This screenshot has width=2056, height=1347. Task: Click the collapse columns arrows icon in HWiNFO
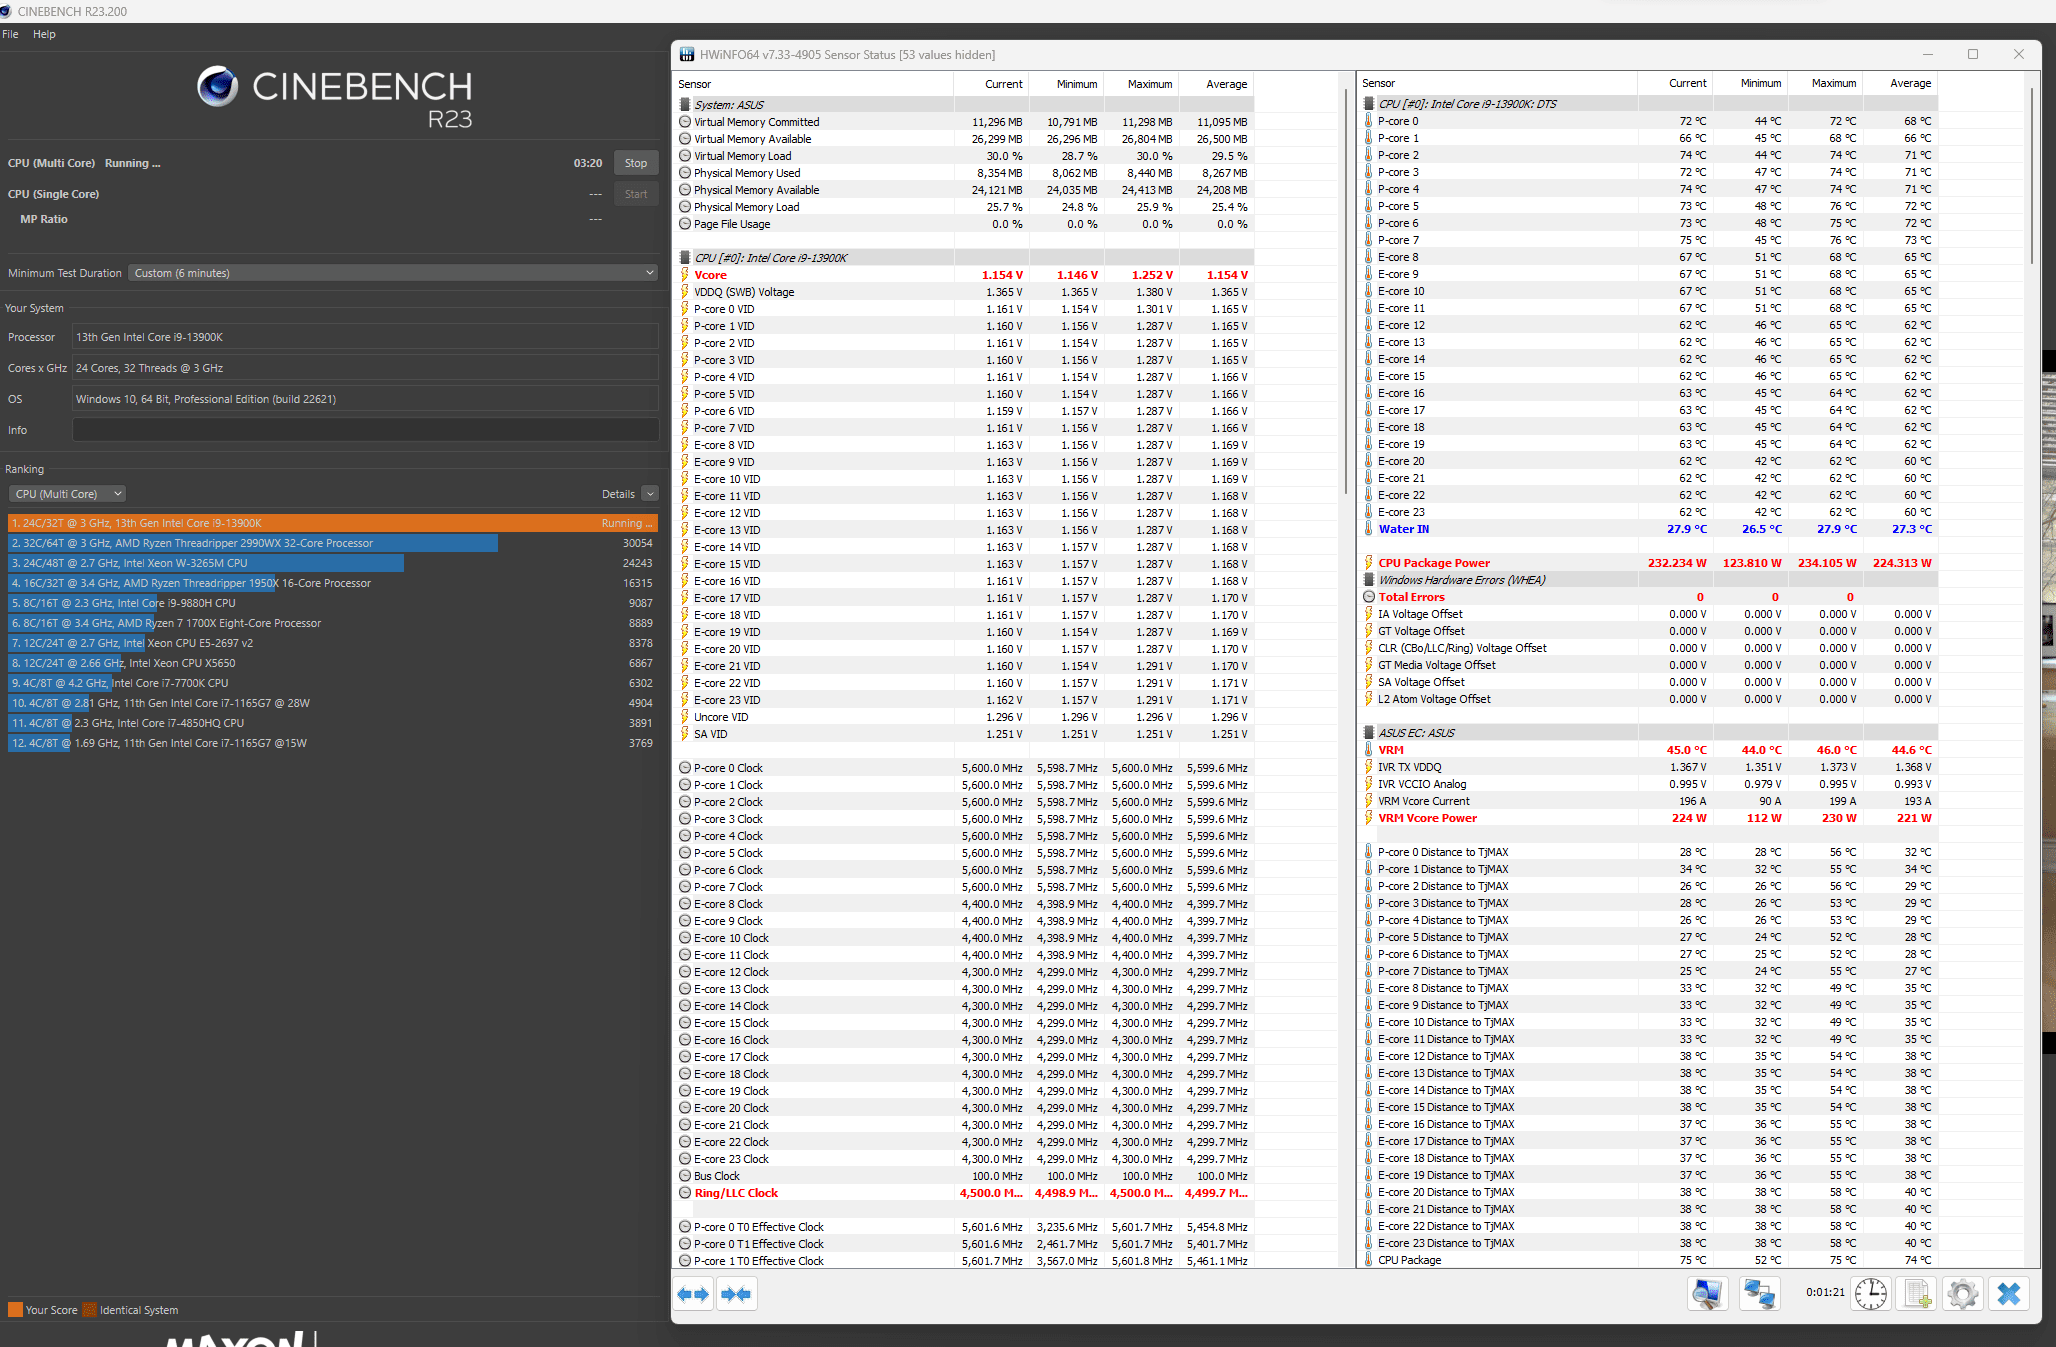coord(737,1294)
